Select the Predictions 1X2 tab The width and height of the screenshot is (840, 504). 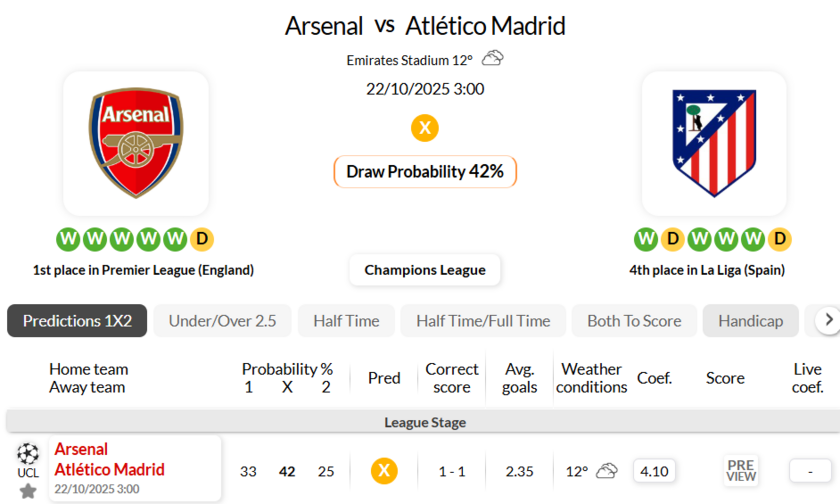(77, 321)
